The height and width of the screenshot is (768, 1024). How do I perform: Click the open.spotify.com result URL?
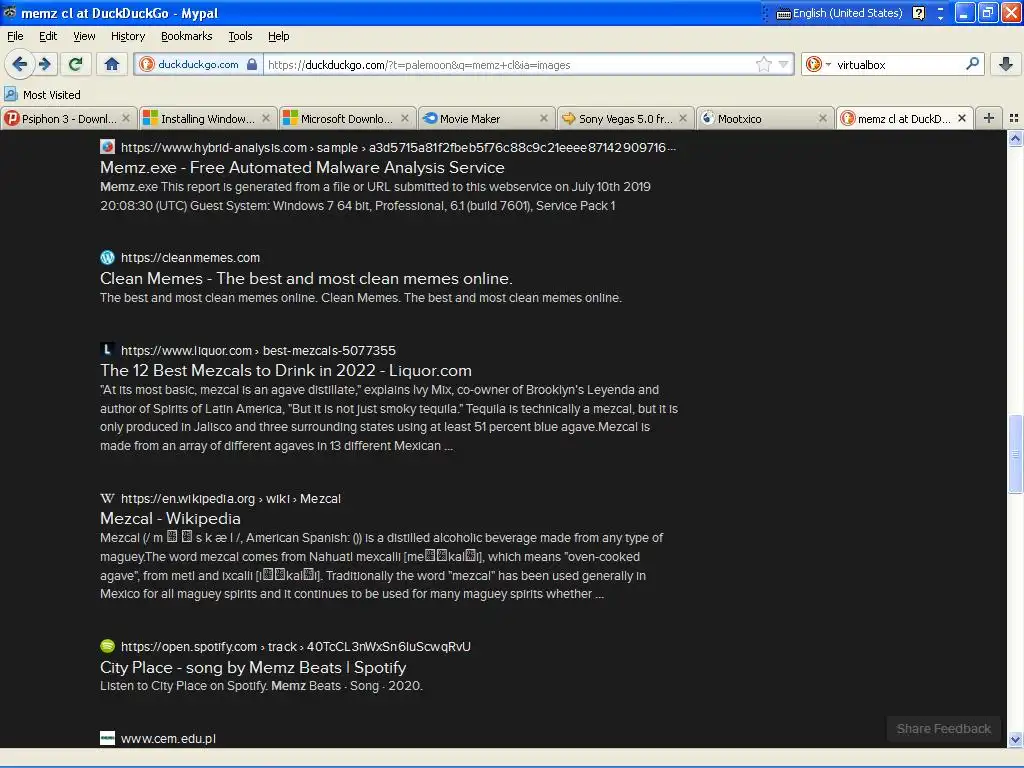[x=296, y=647]
